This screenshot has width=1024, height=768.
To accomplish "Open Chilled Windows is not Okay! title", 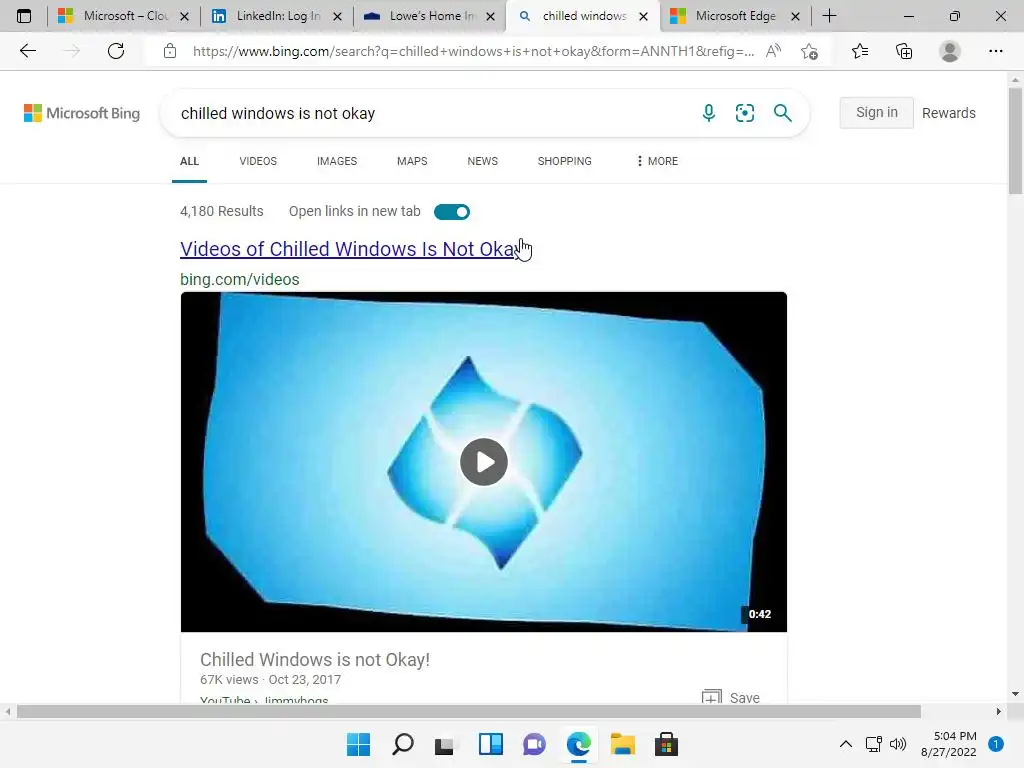I will (315, 660).
